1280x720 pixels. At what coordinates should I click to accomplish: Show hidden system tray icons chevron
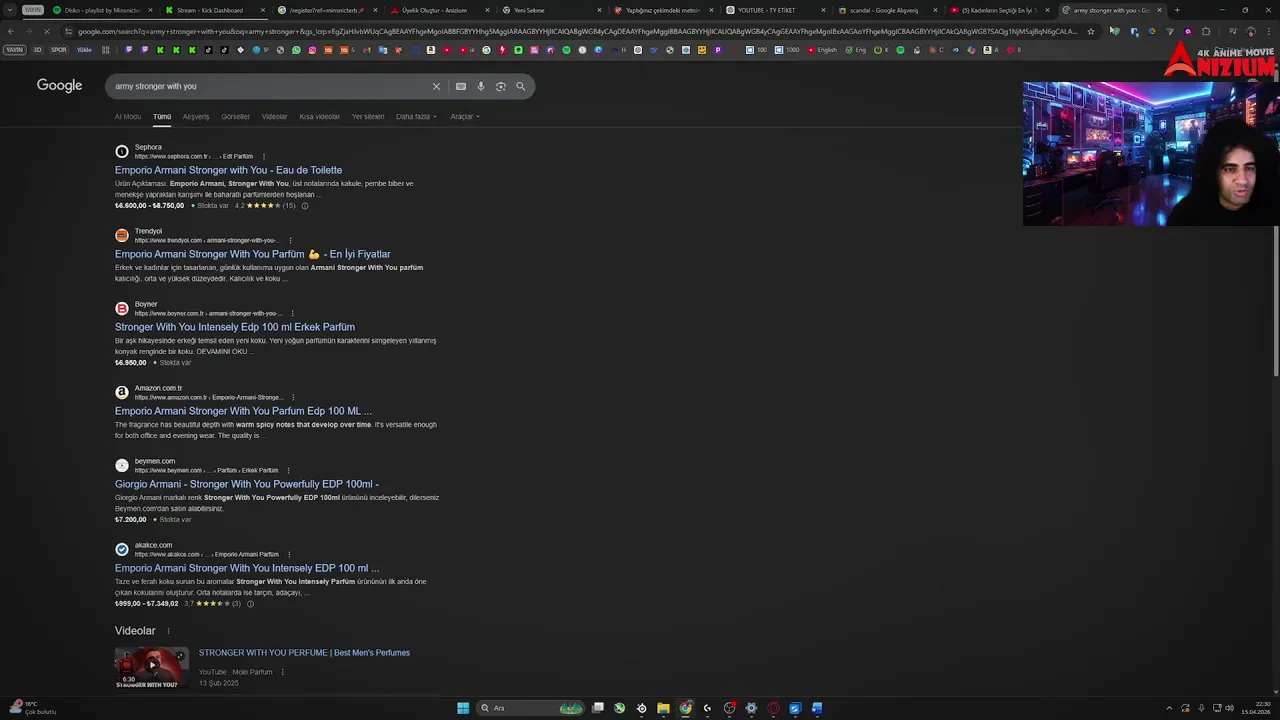tap(1169, 708)
